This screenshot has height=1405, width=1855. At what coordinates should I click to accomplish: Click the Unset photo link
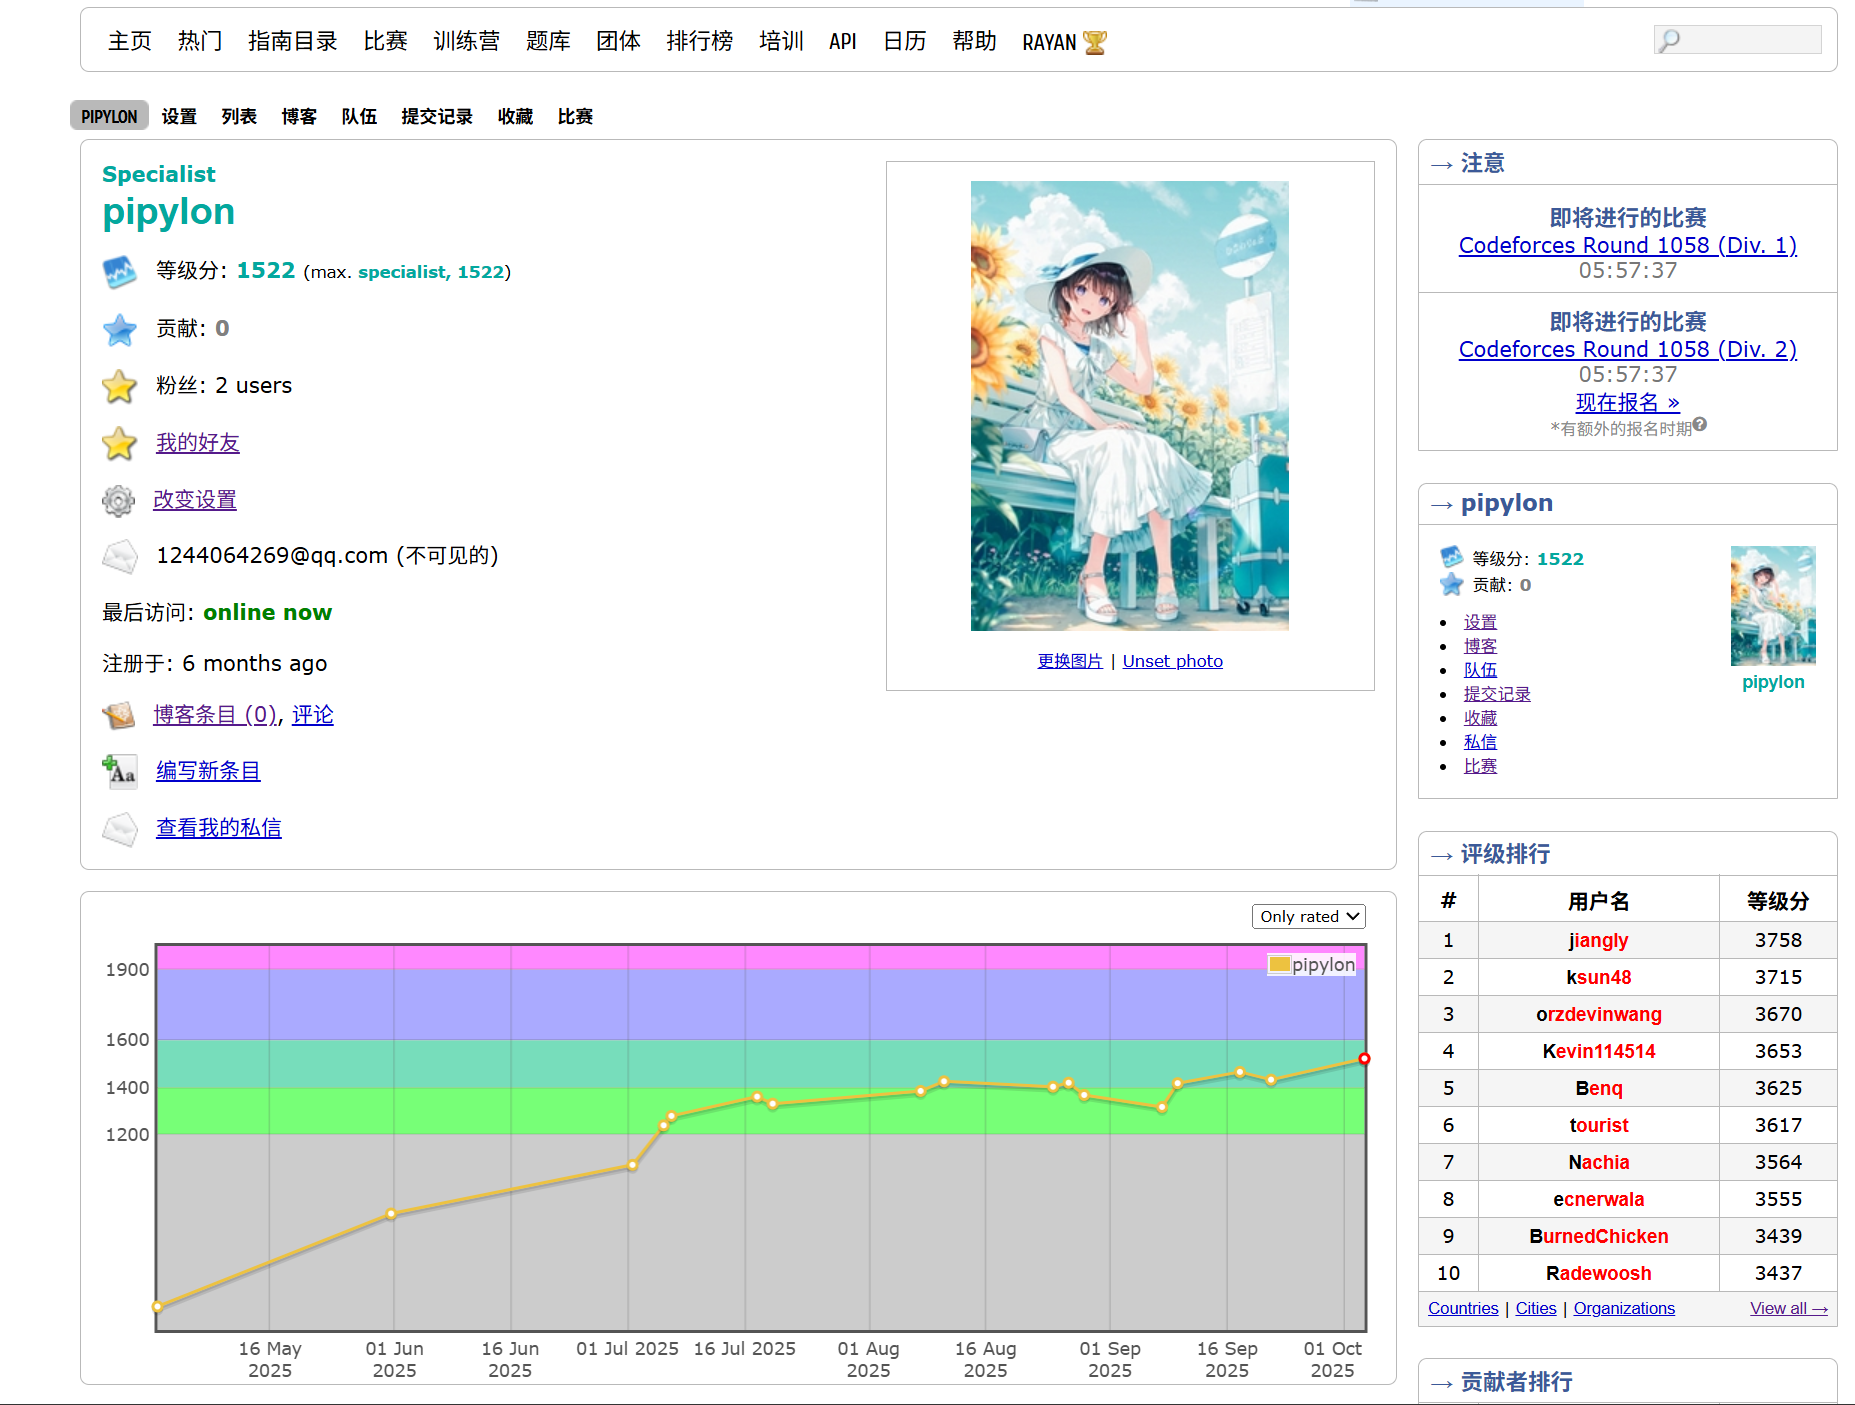1173,661
